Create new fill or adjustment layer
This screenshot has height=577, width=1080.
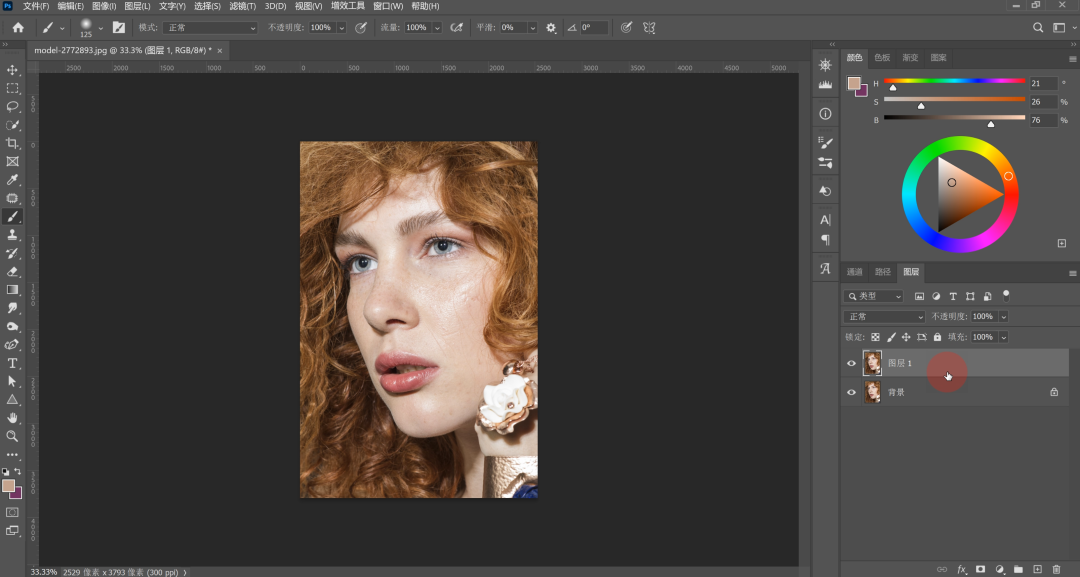(x=999, y=569)
